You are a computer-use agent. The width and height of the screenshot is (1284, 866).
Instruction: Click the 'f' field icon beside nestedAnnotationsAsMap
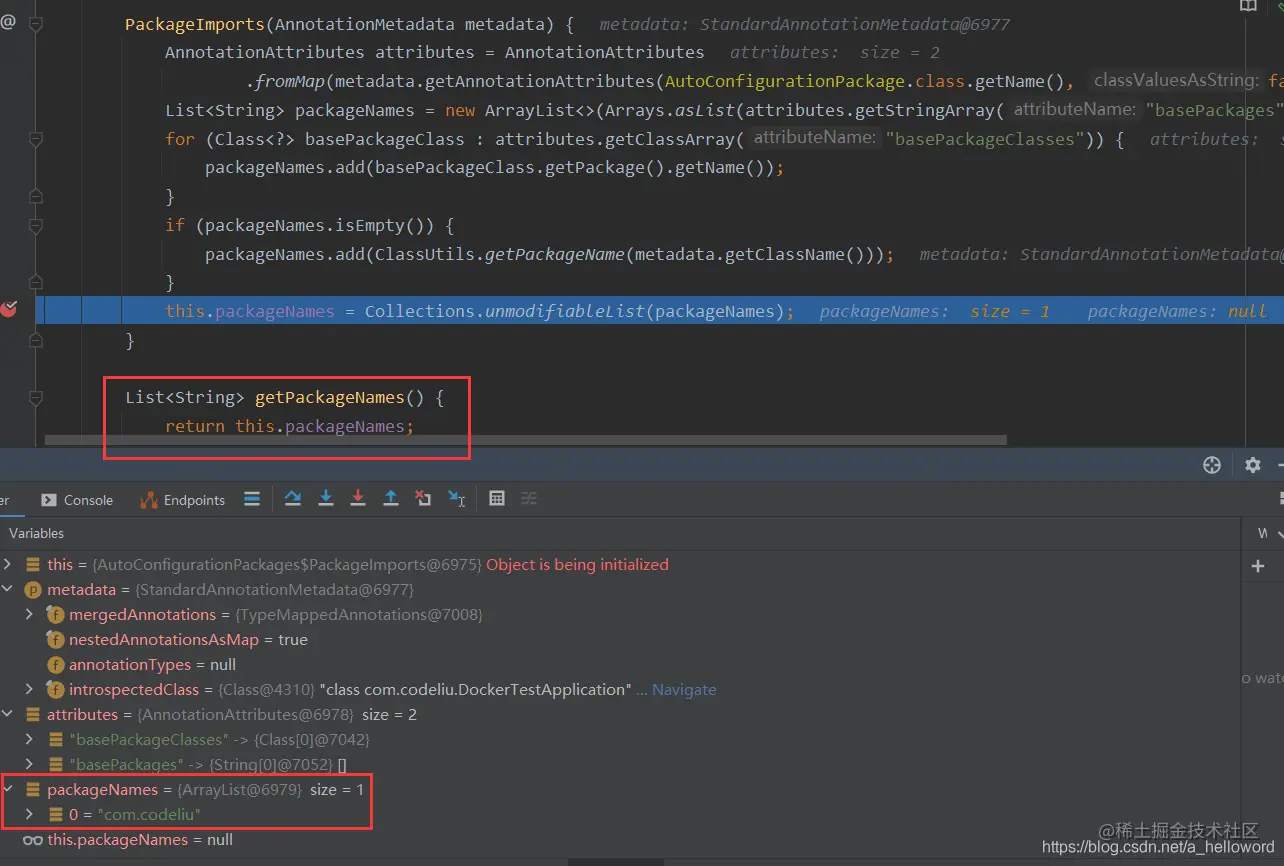click(56, 640)
